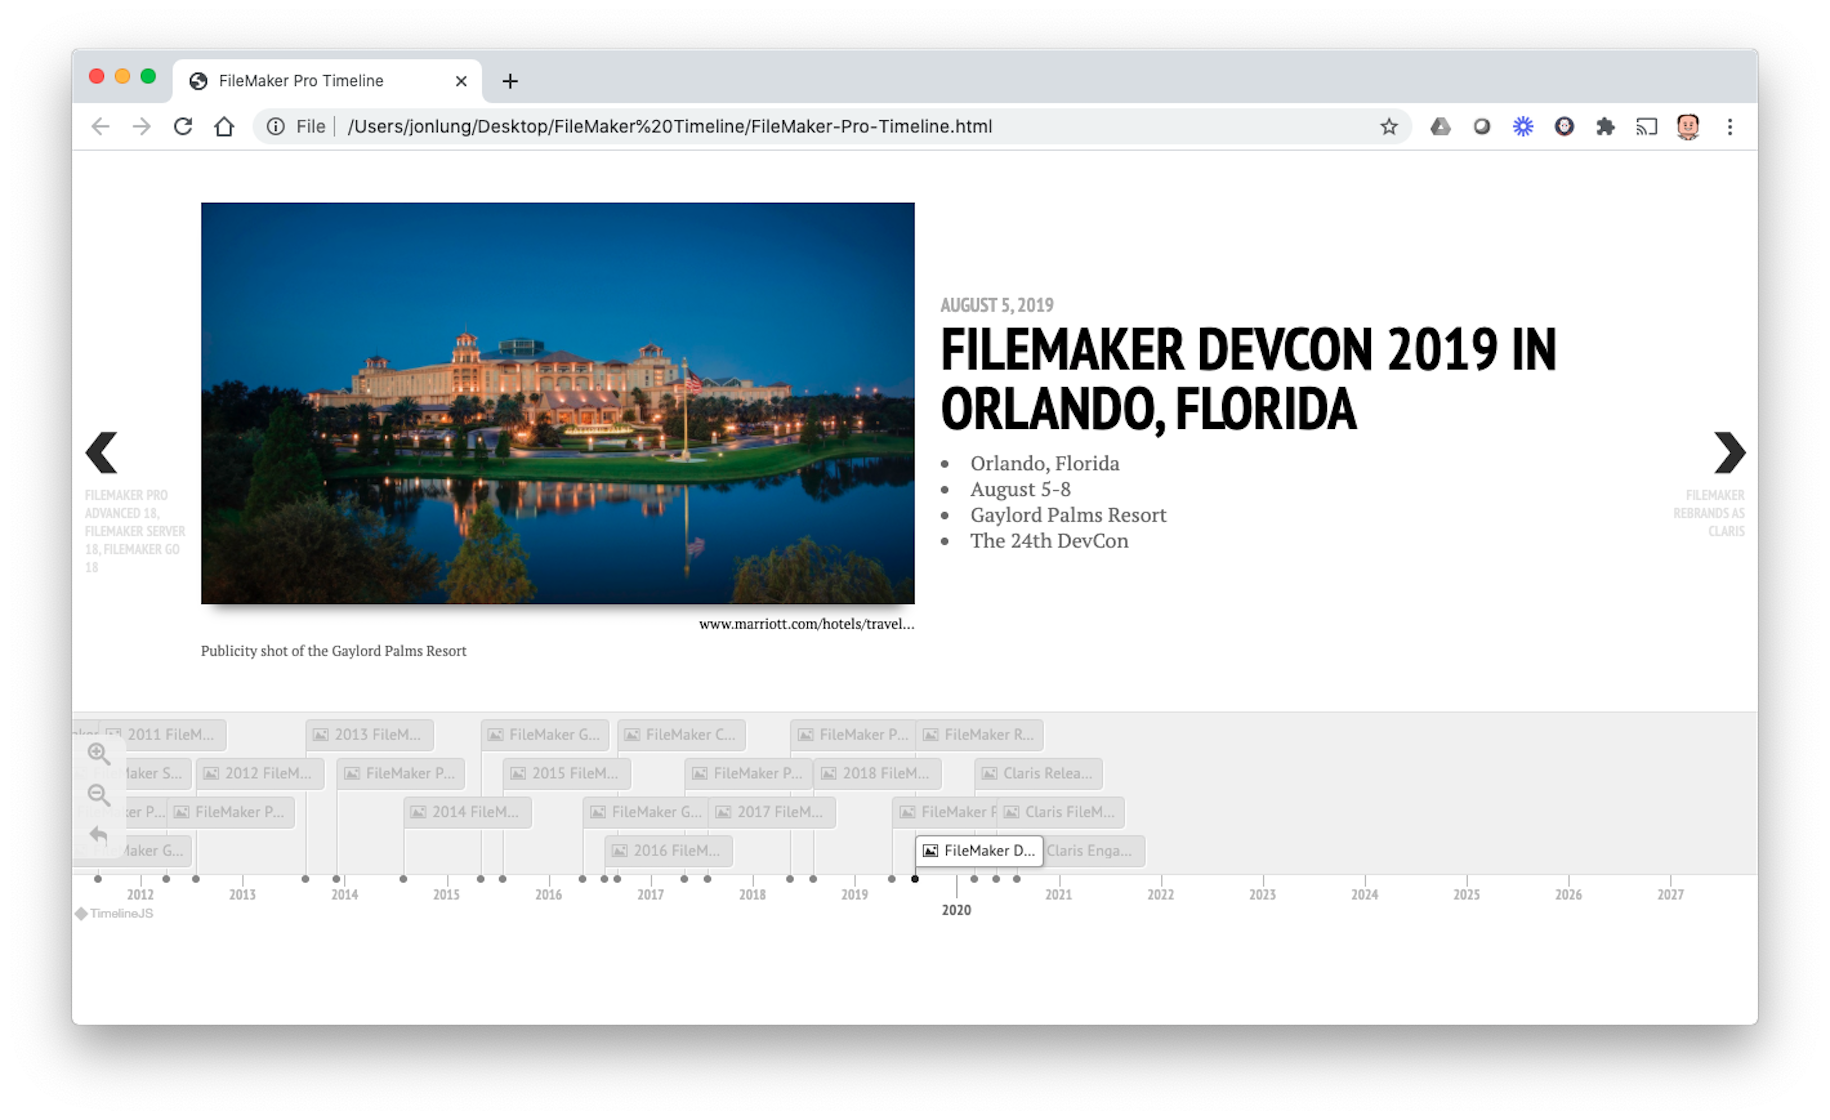
Task: Select the Claris Relea... timeline marker
Action: (1038, 774)
